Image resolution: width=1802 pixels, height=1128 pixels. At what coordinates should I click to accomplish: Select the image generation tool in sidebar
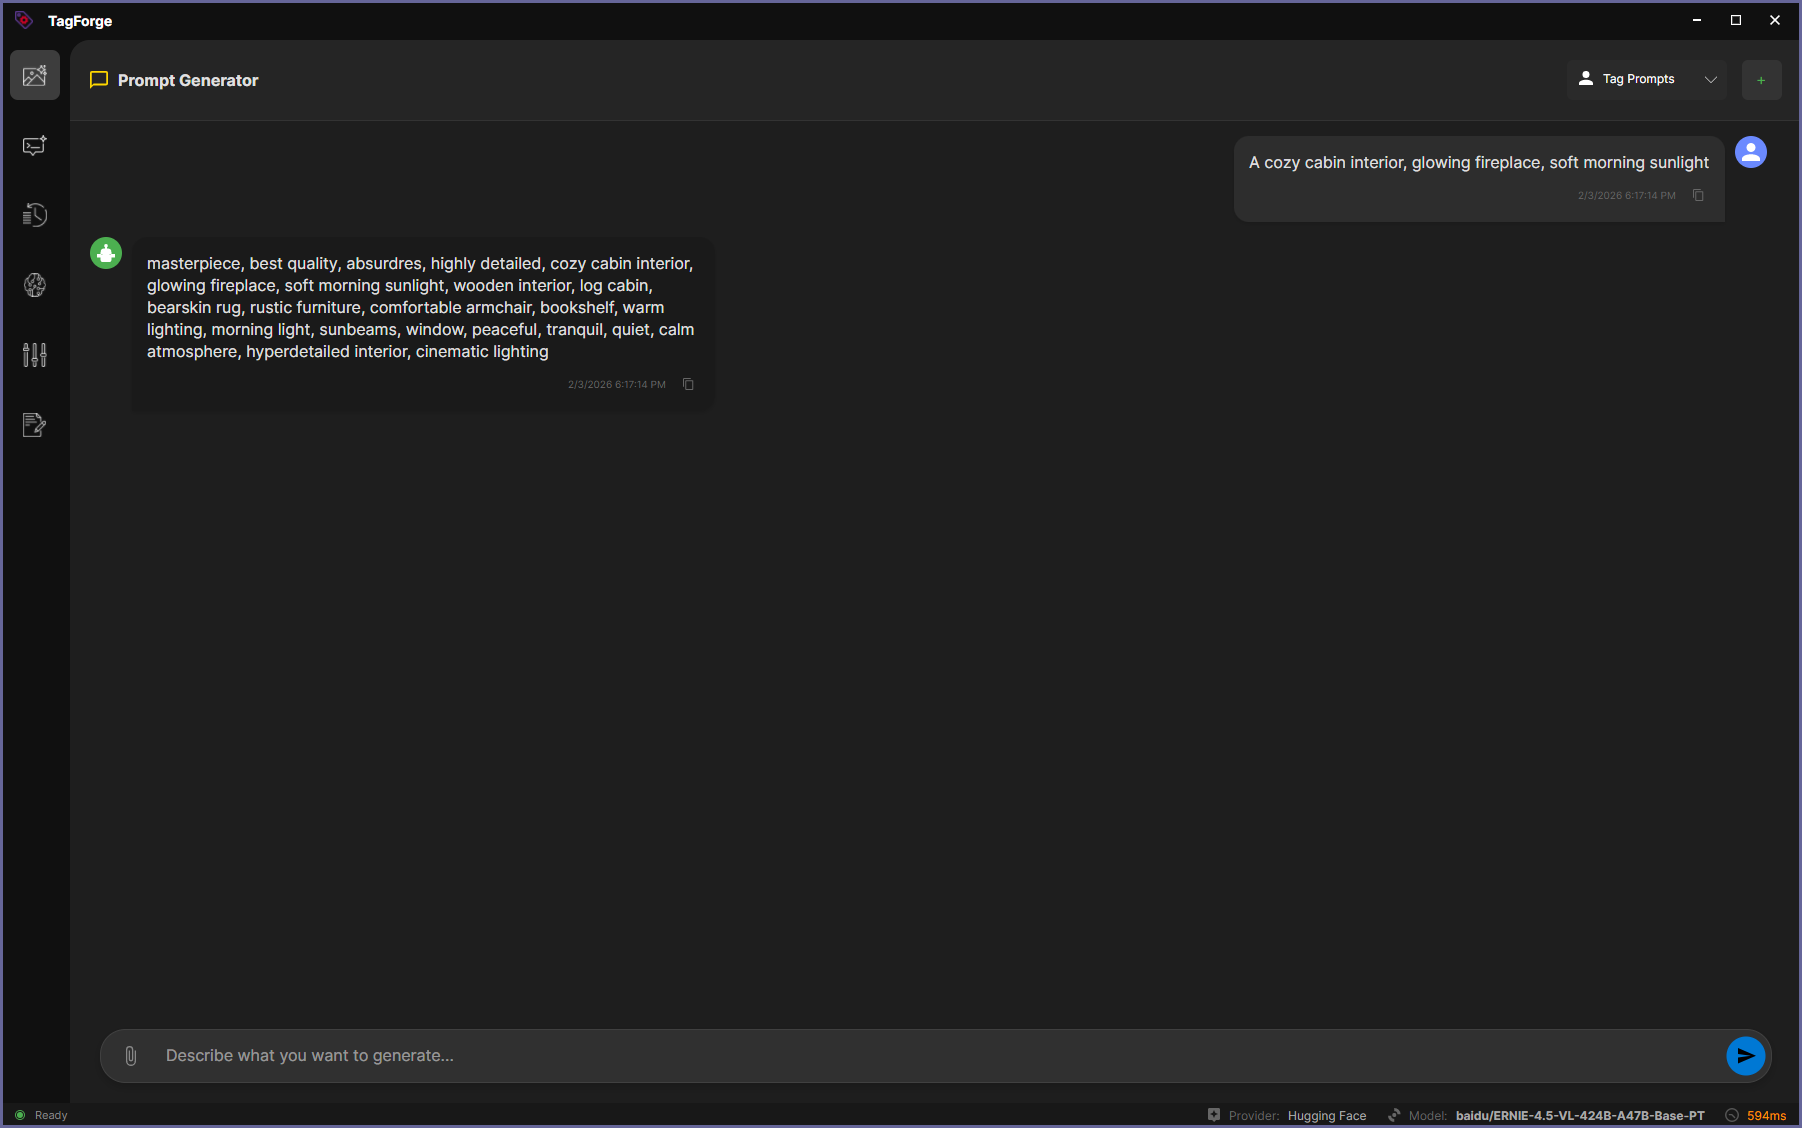34,75
